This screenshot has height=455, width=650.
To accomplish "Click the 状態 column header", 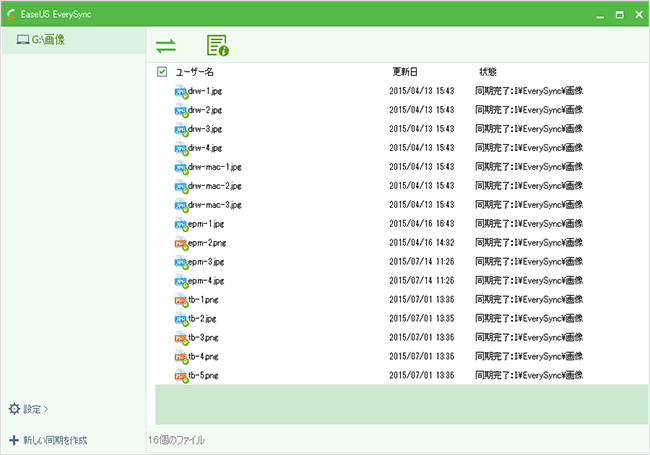I will pos(488,72).
